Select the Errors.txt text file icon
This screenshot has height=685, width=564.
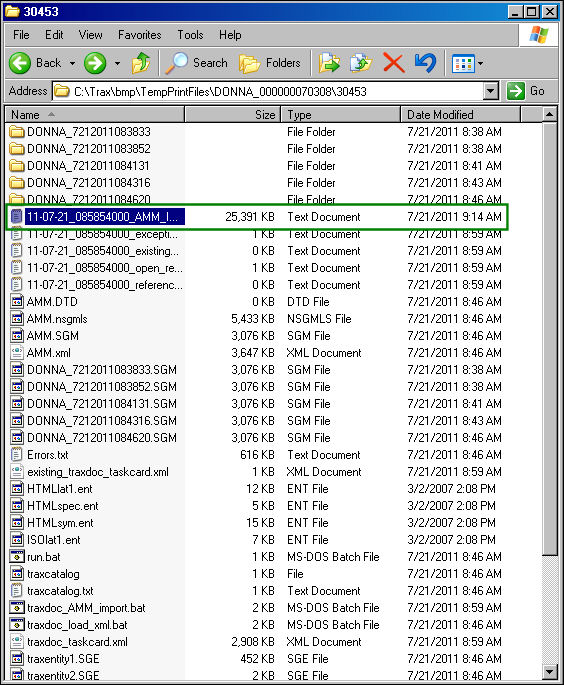(x=17, y=455)
